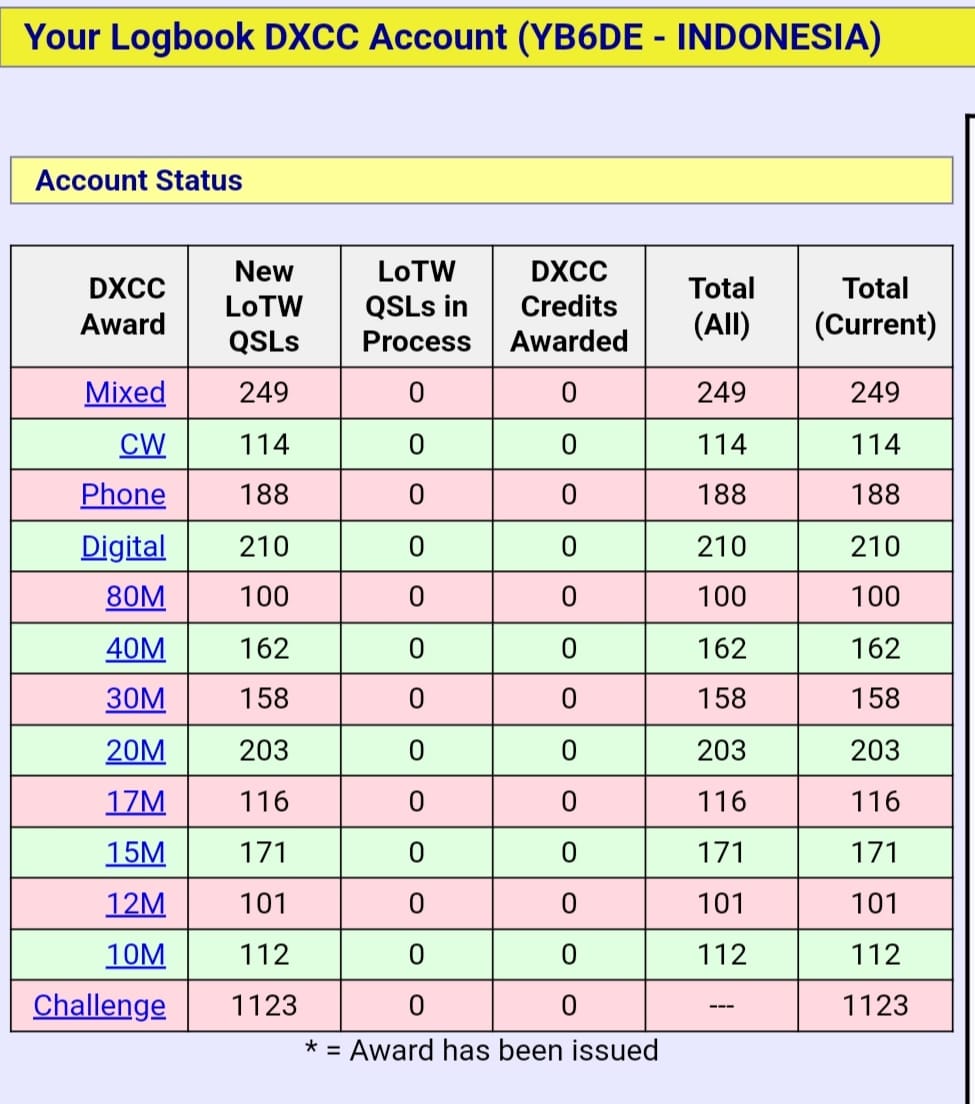
Task: Open the 12M band award link
Action: [136, 903]
